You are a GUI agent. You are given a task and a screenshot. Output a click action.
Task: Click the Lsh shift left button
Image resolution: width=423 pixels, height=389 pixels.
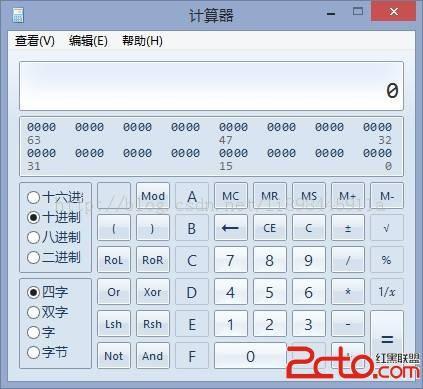tap(114, 324)
